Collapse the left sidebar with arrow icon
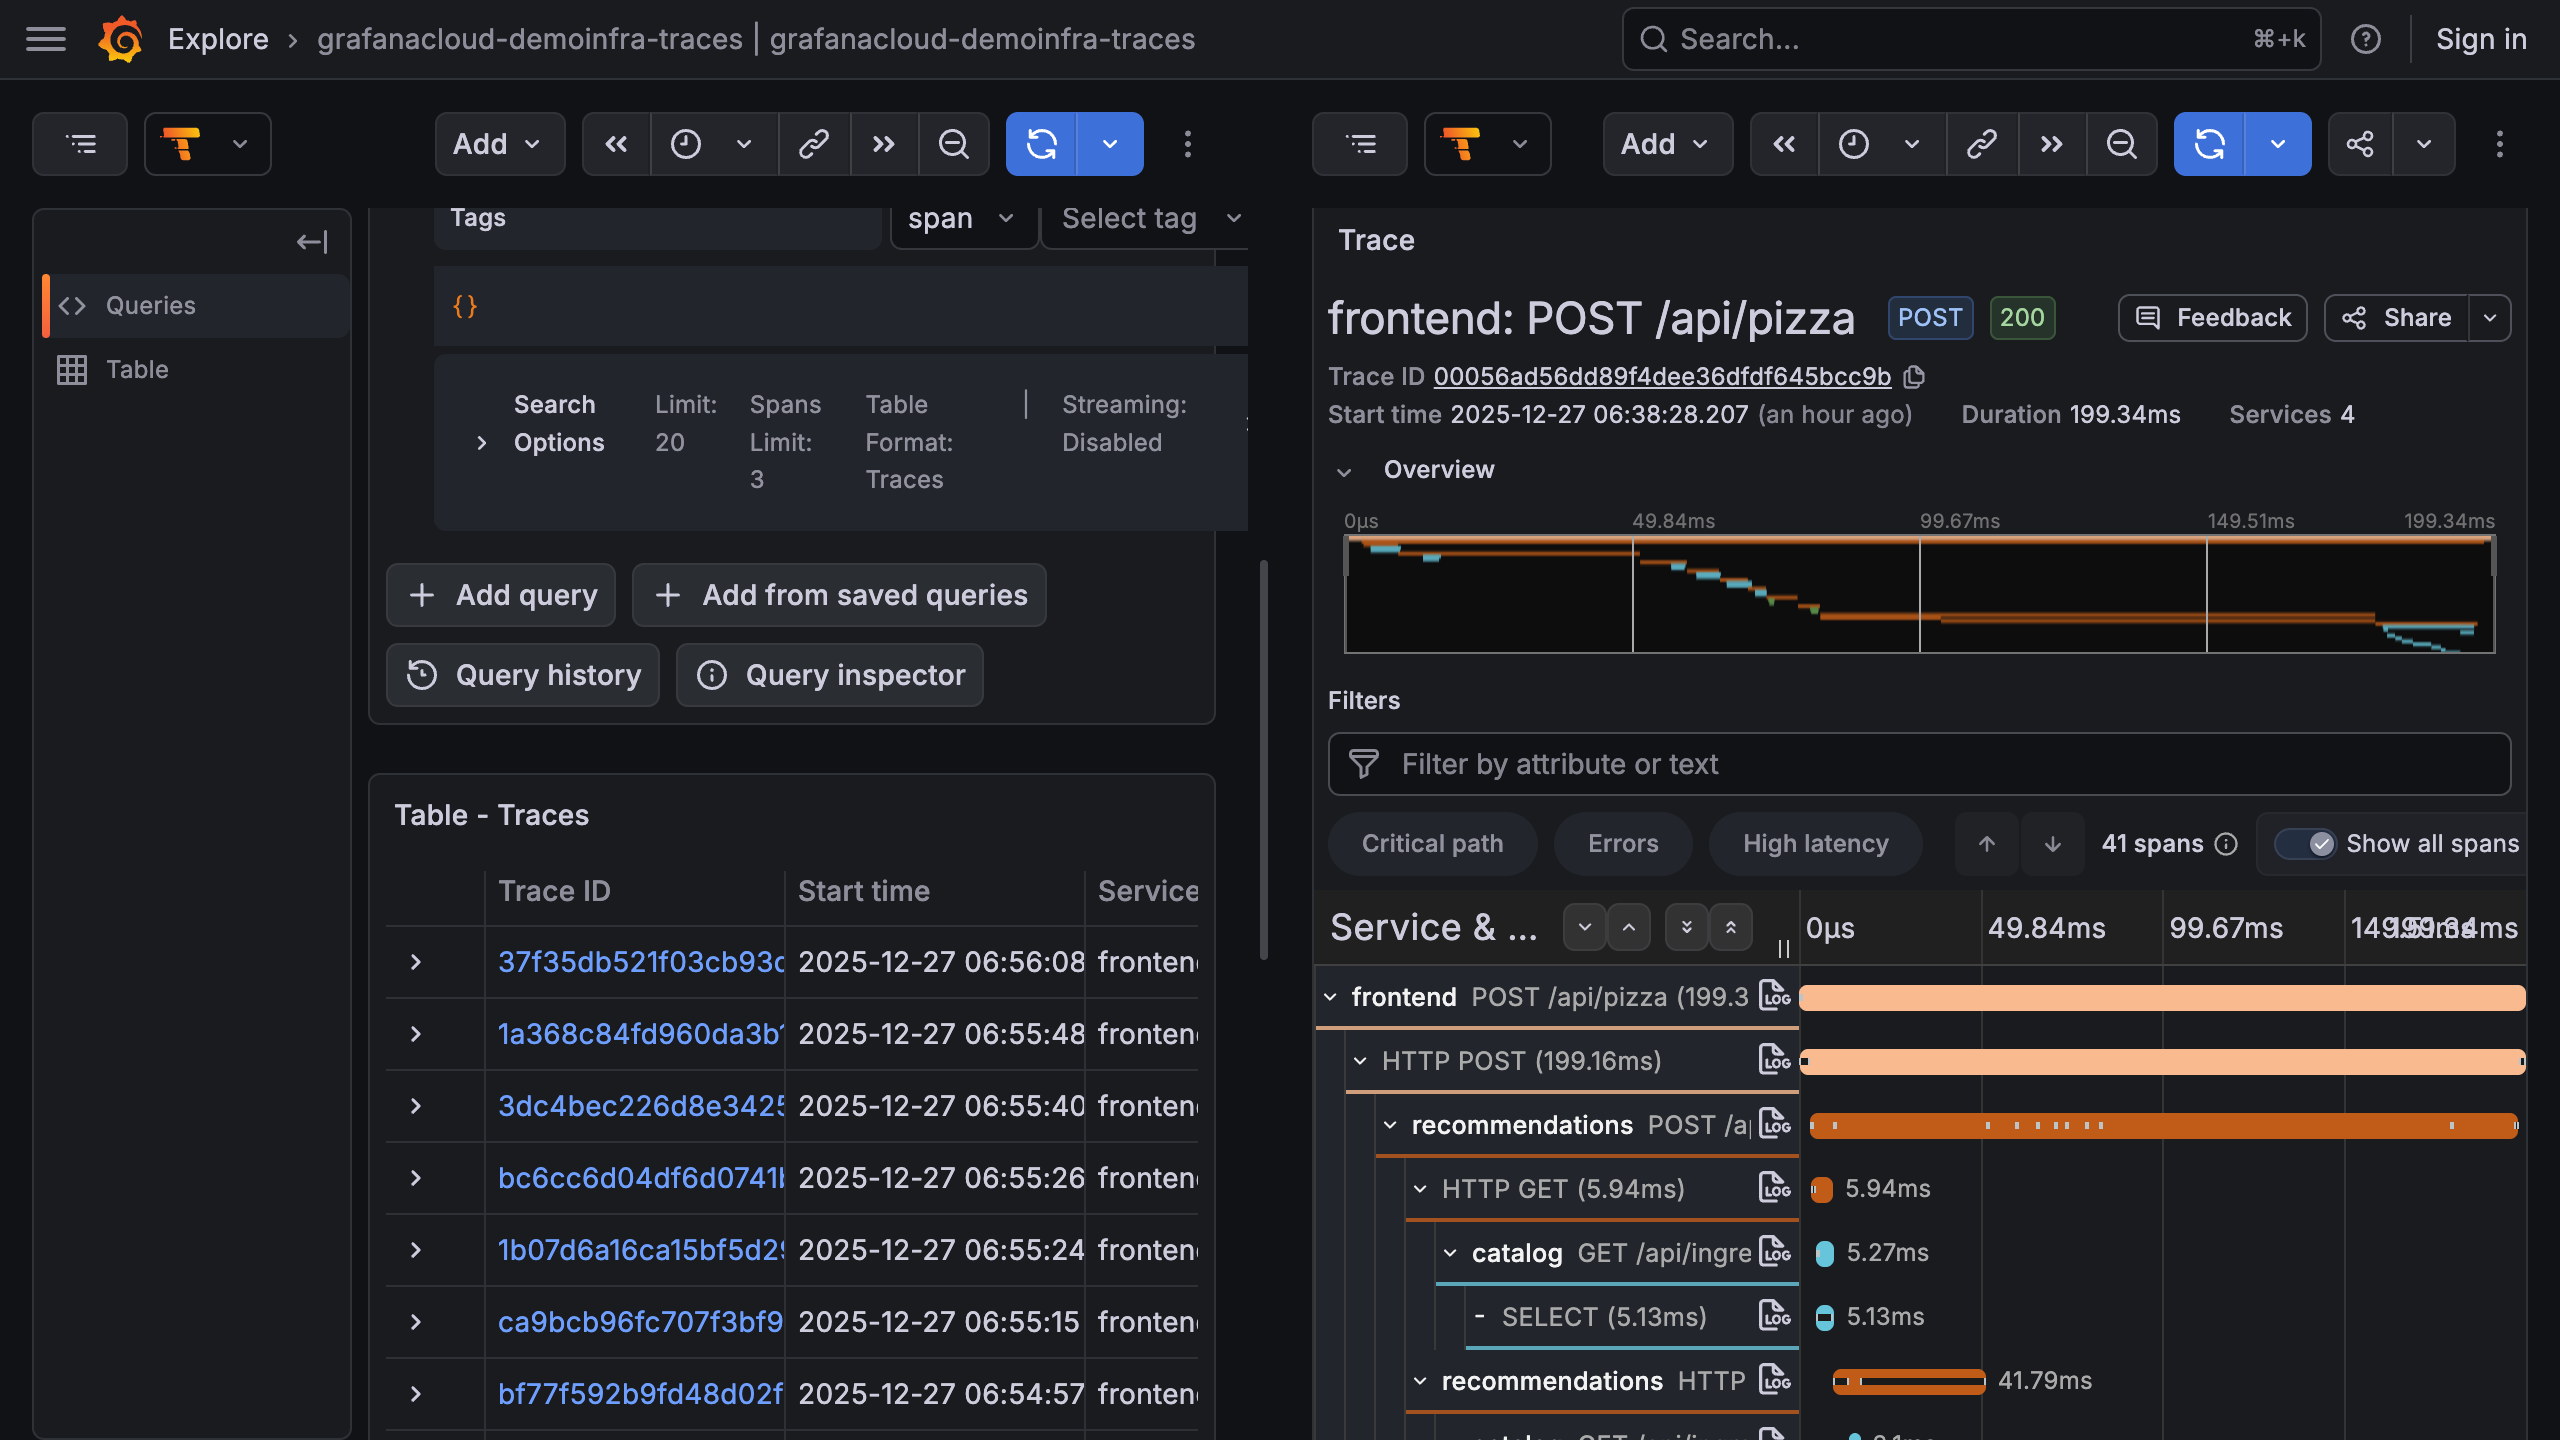Viewport: 2560px width, 1440px height. click(x=312, y=242)
